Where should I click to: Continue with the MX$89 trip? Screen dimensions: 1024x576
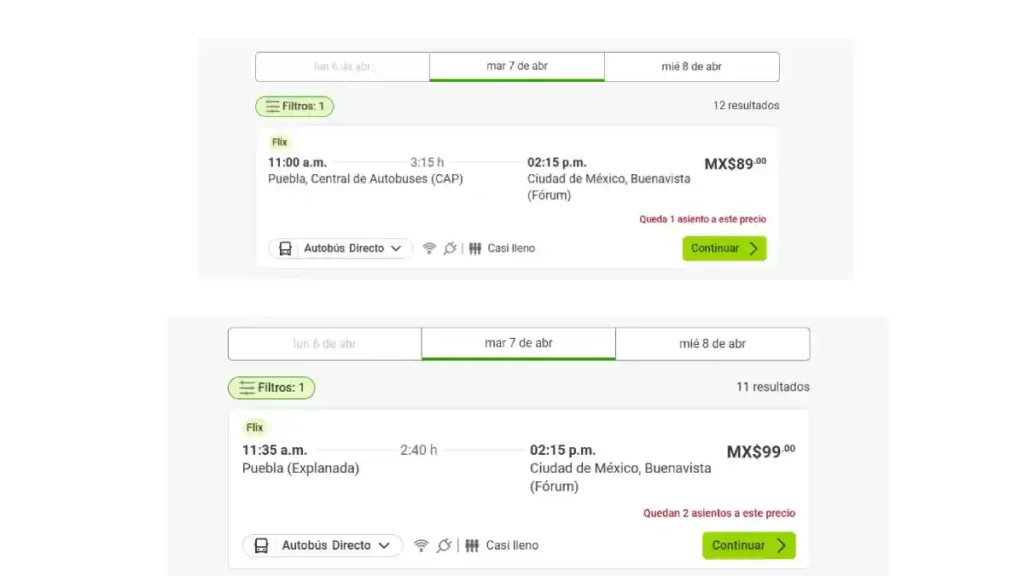pyautogui.click(x=724, y=248)
